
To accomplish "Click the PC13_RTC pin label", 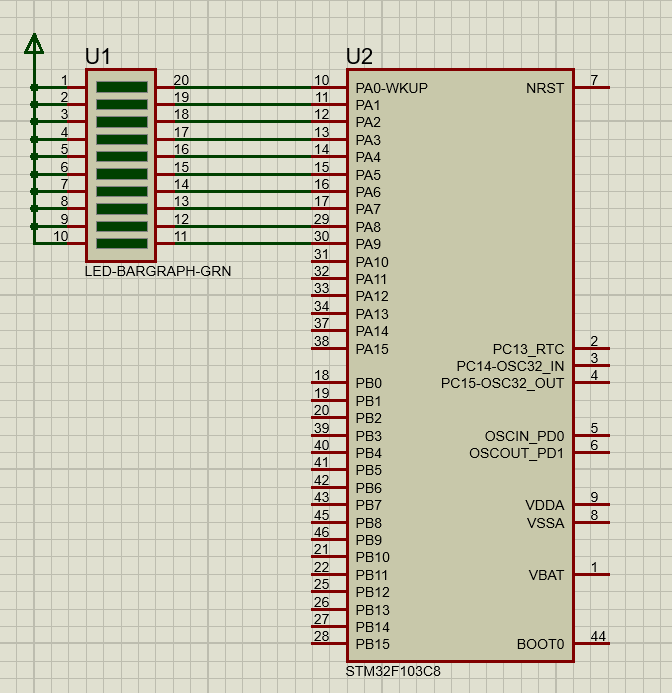I will pyautogui.click(x=529, y=349).
